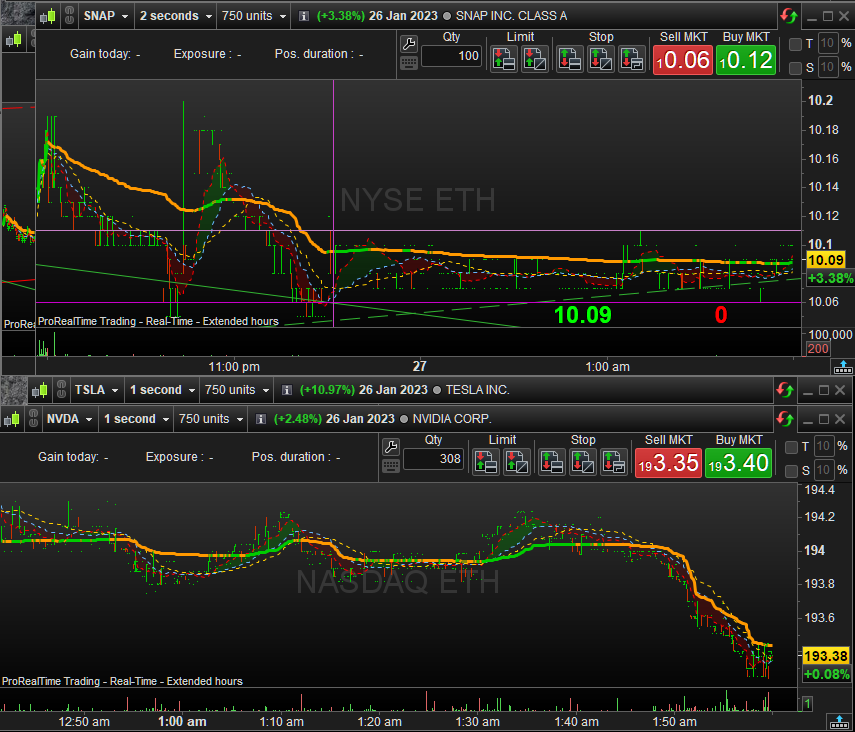
Task: Click the large green 10.09 value on SNAP chart
Action: pyautogui.click(x=582, y=315)
